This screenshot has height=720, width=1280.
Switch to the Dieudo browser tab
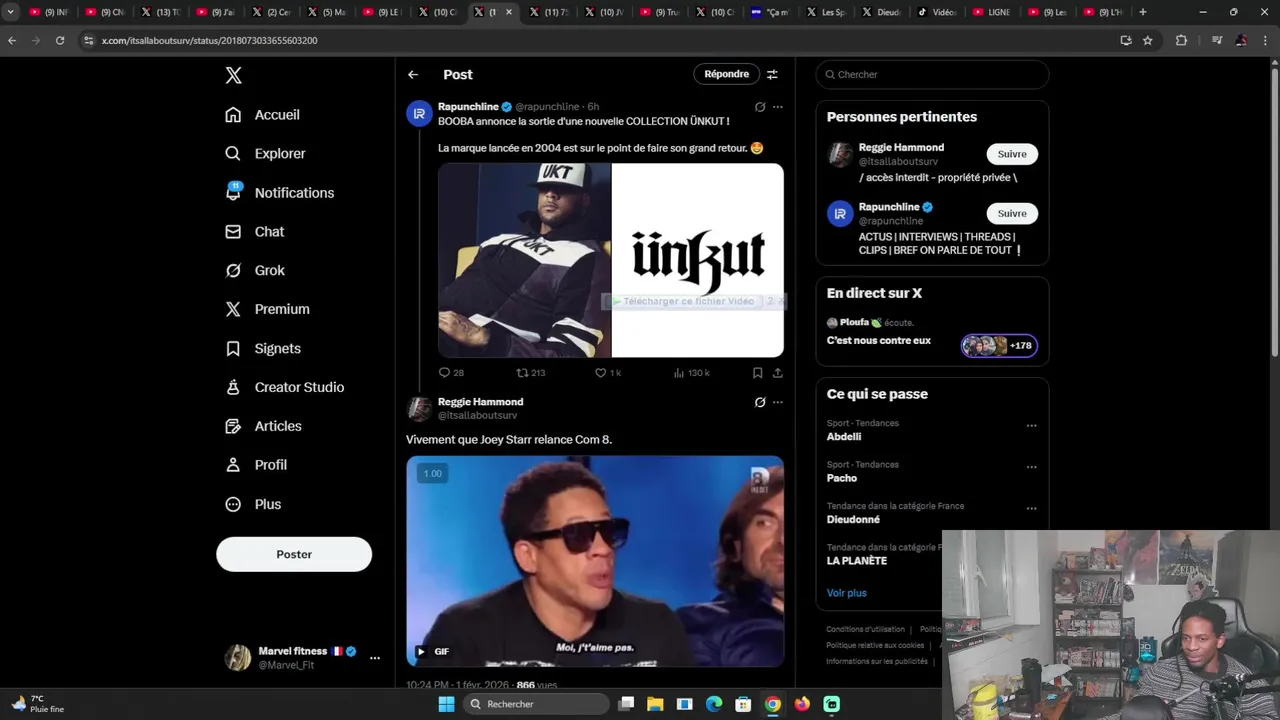click(x=880, y=12)
